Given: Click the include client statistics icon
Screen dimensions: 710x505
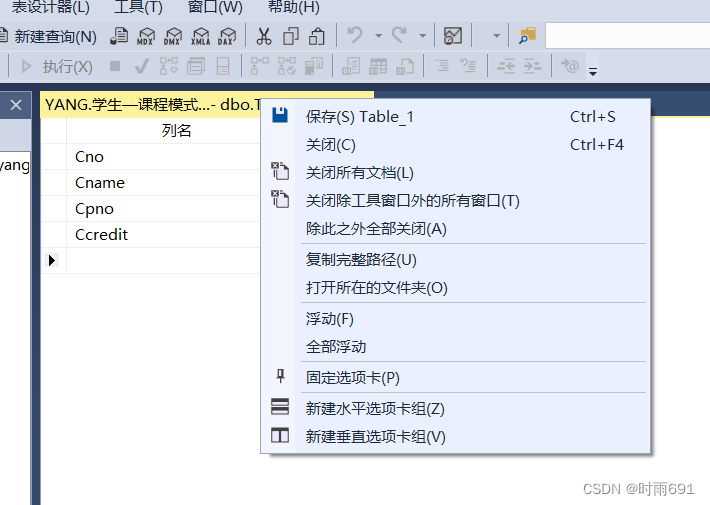Looking at the screenshot, I should tap(314, 67).
